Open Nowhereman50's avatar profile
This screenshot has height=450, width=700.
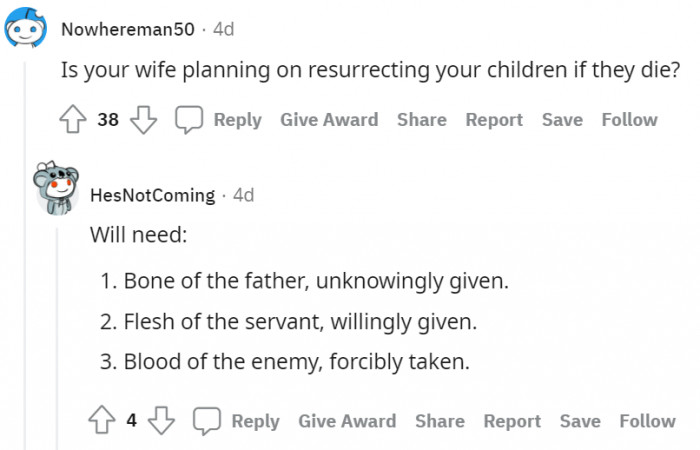26,30
